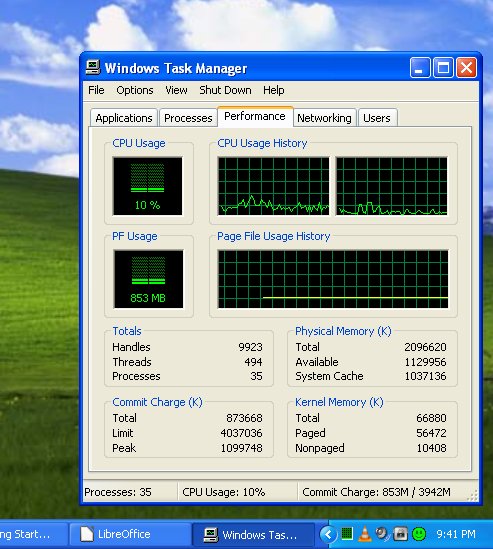Click the Task Manager icon in taskbar button
The image size is (493, 549).
click(x=211, y=535)
